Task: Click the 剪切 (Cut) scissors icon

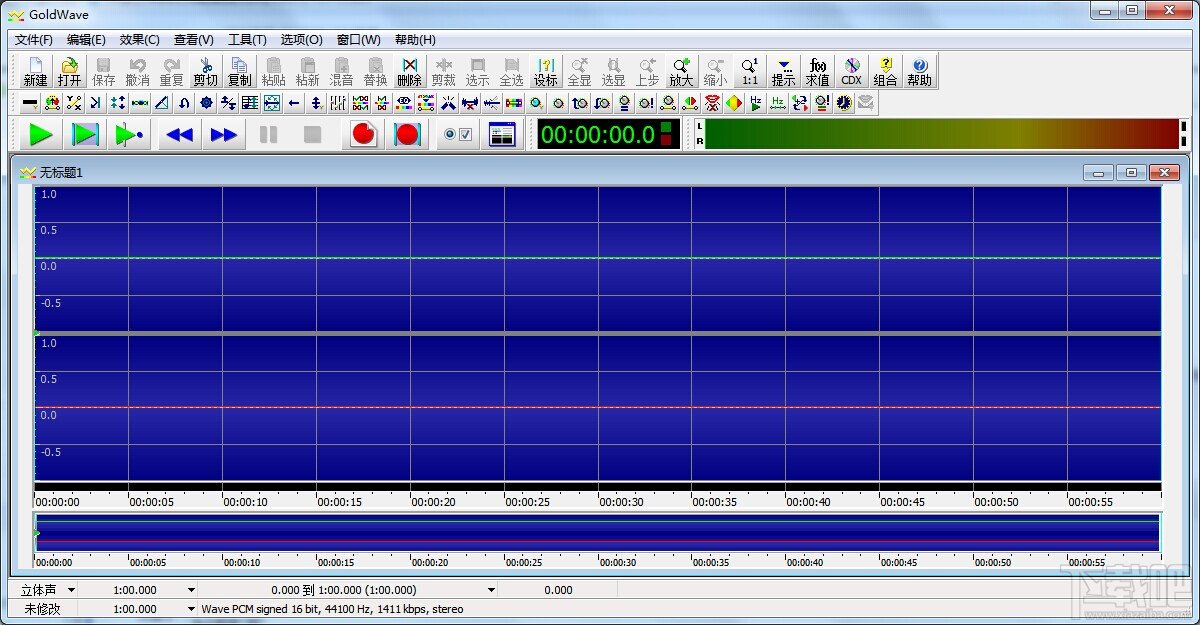Action: [x=205, y=70]
